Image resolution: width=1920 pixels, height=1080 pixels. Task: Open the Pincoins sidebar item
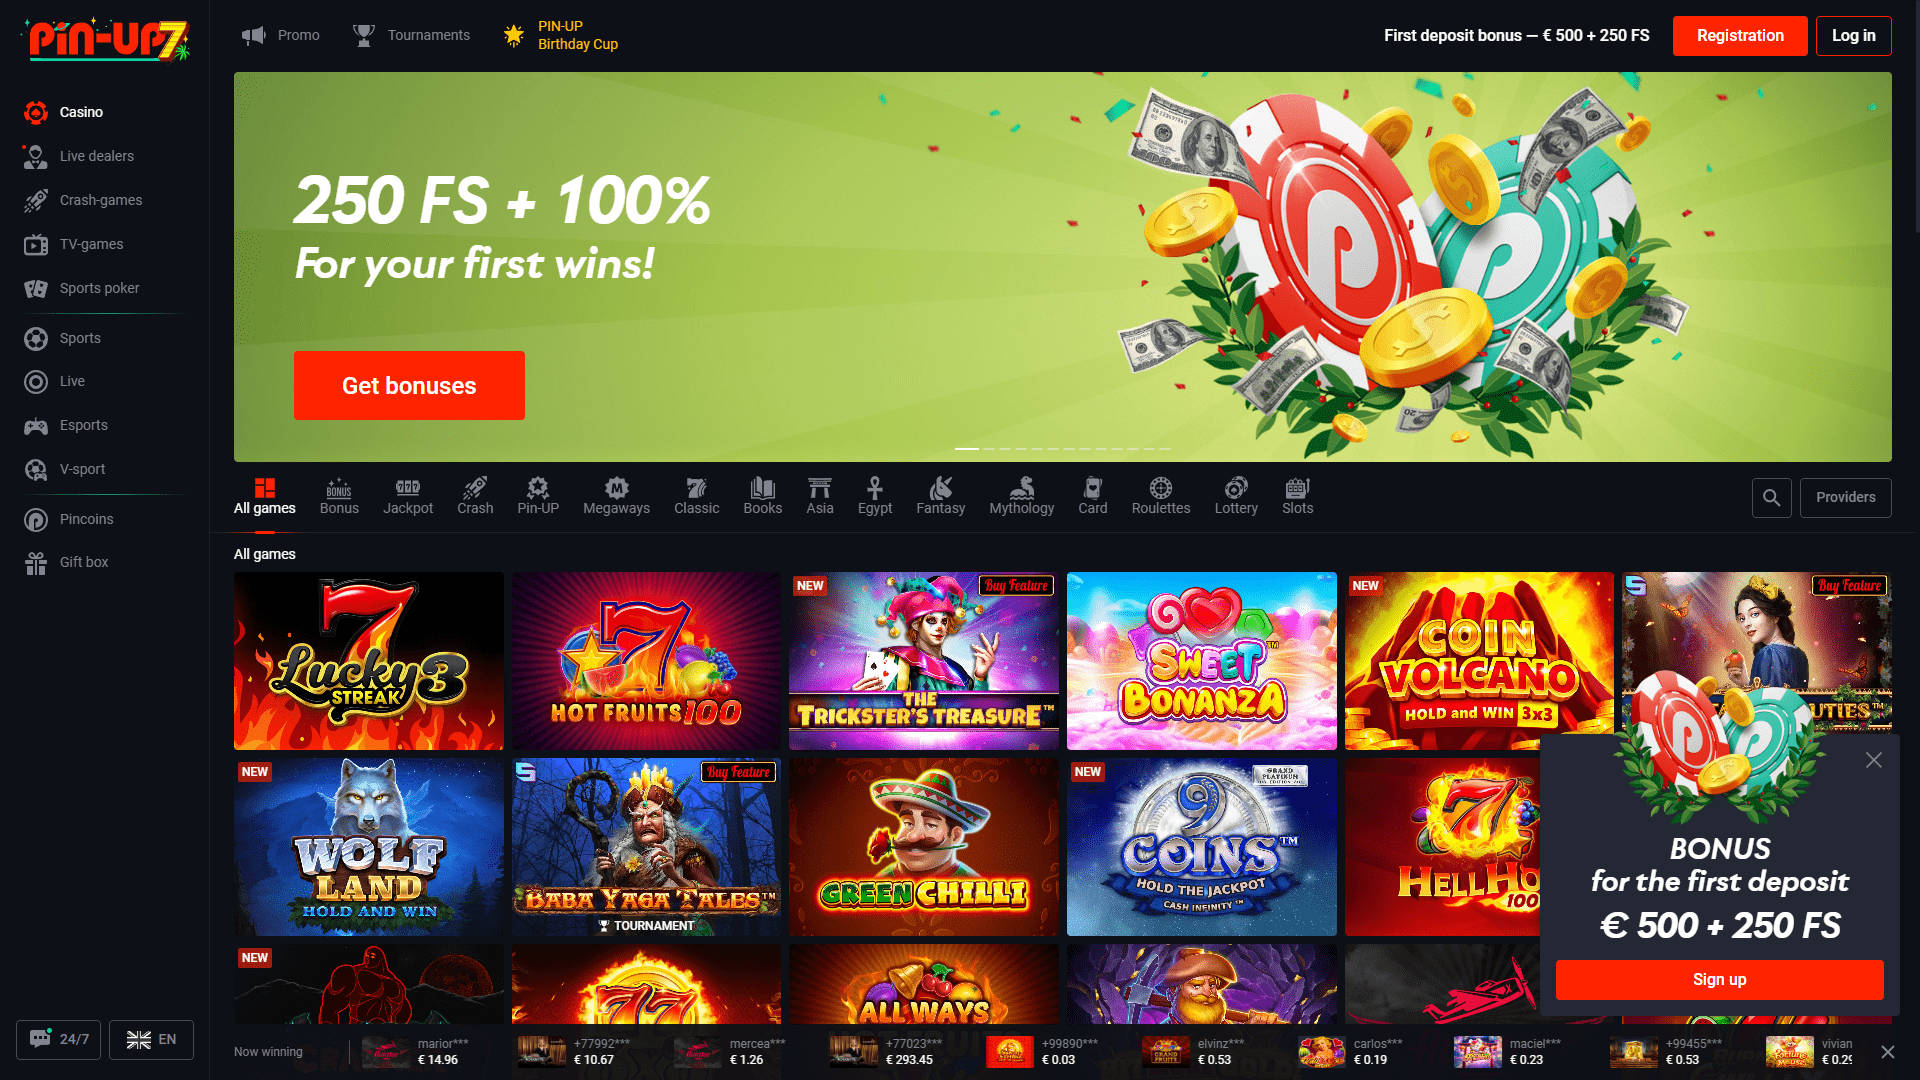86,519
